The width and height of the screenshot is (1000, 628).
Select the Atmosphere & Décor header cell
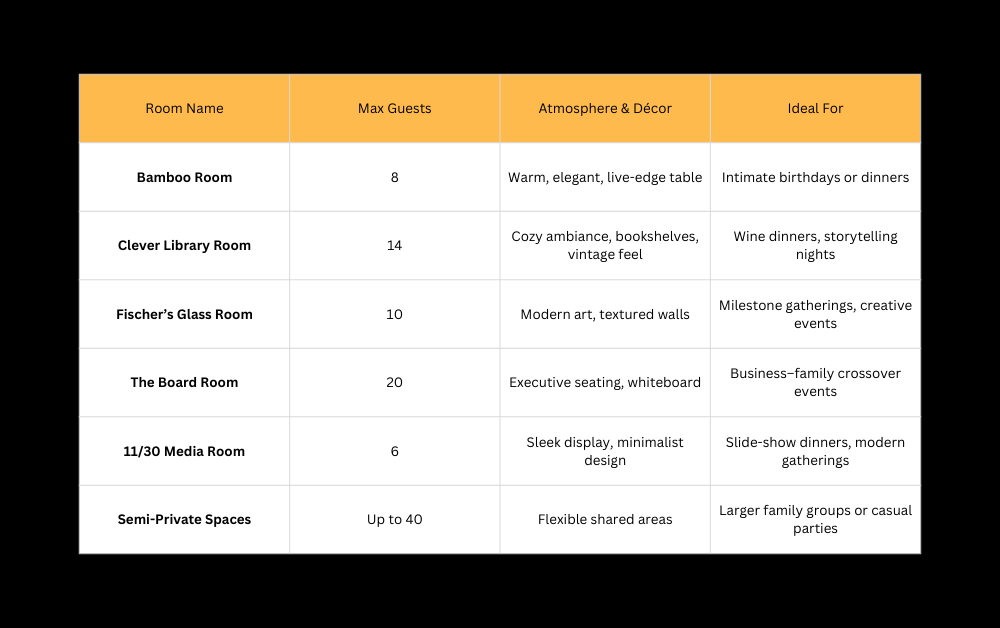[605, 108]
